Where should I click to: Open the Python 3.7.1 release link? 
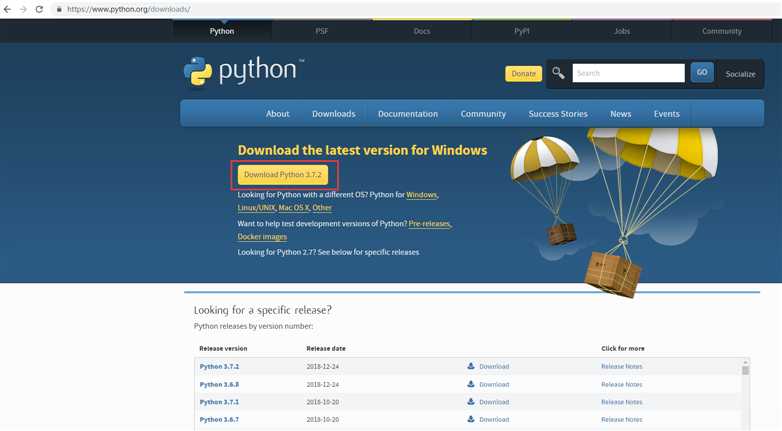tap(219, 402)
